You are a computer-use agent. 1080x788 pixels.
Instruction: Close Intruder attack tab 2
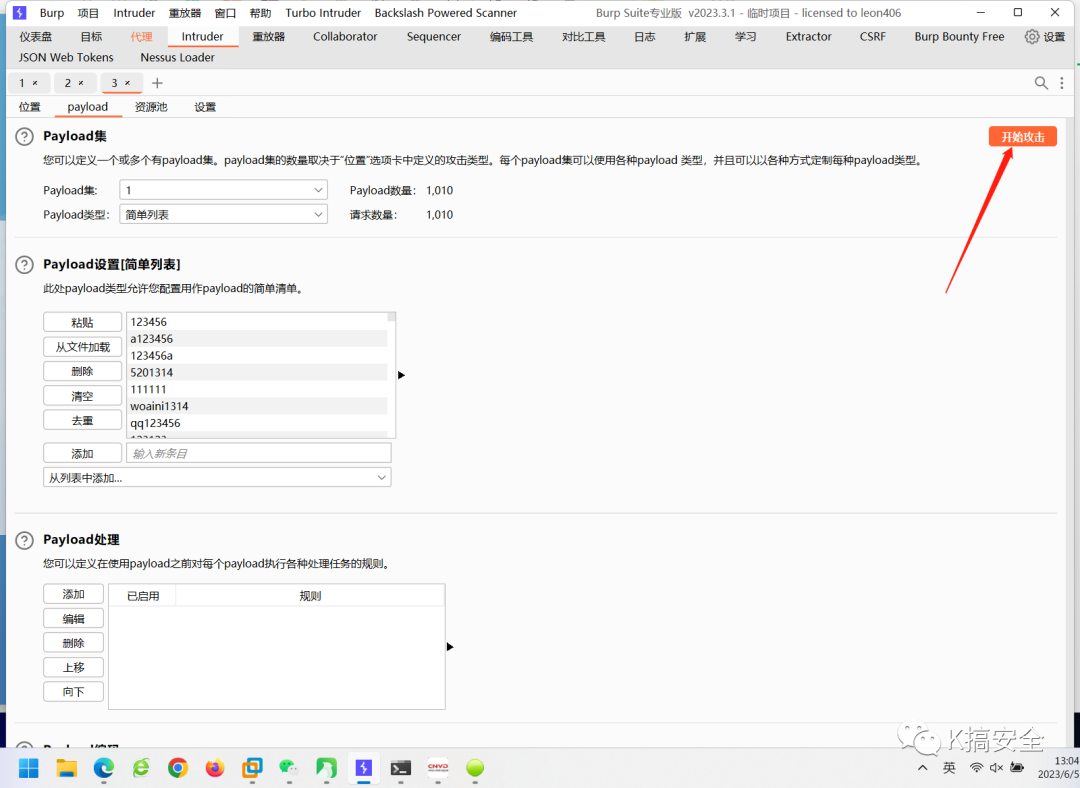[81, 83]
